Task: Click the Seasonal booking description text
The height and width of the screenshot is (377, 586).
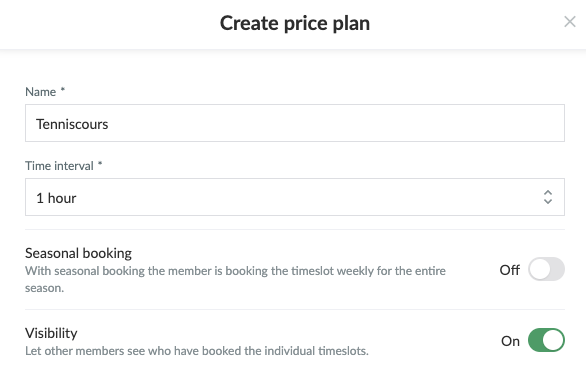Action: coord(235,279)
